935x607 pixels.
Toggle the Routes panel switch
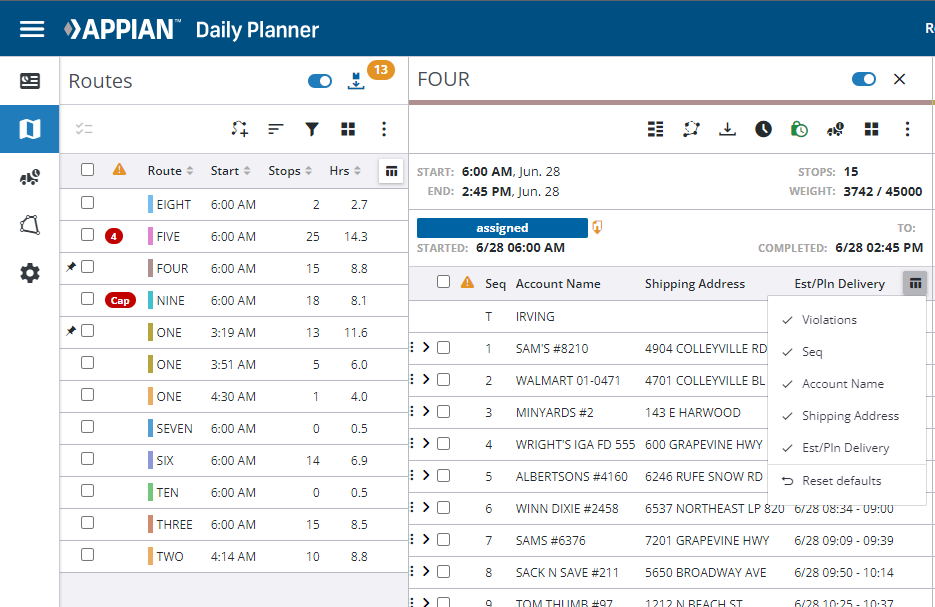tap(320, 80)
